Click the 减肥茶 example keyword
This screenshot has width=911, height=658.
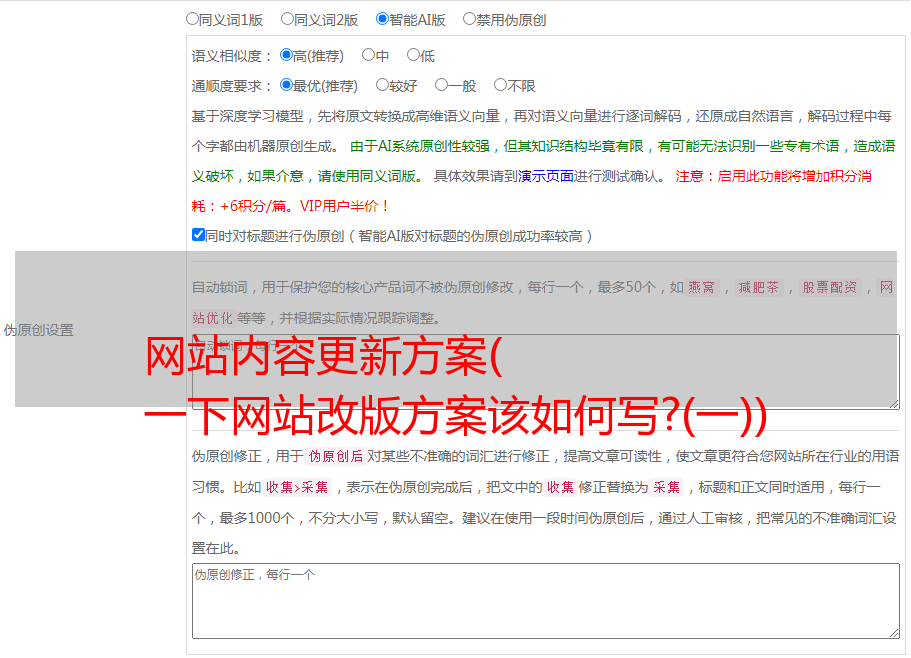tap(758, 287)
